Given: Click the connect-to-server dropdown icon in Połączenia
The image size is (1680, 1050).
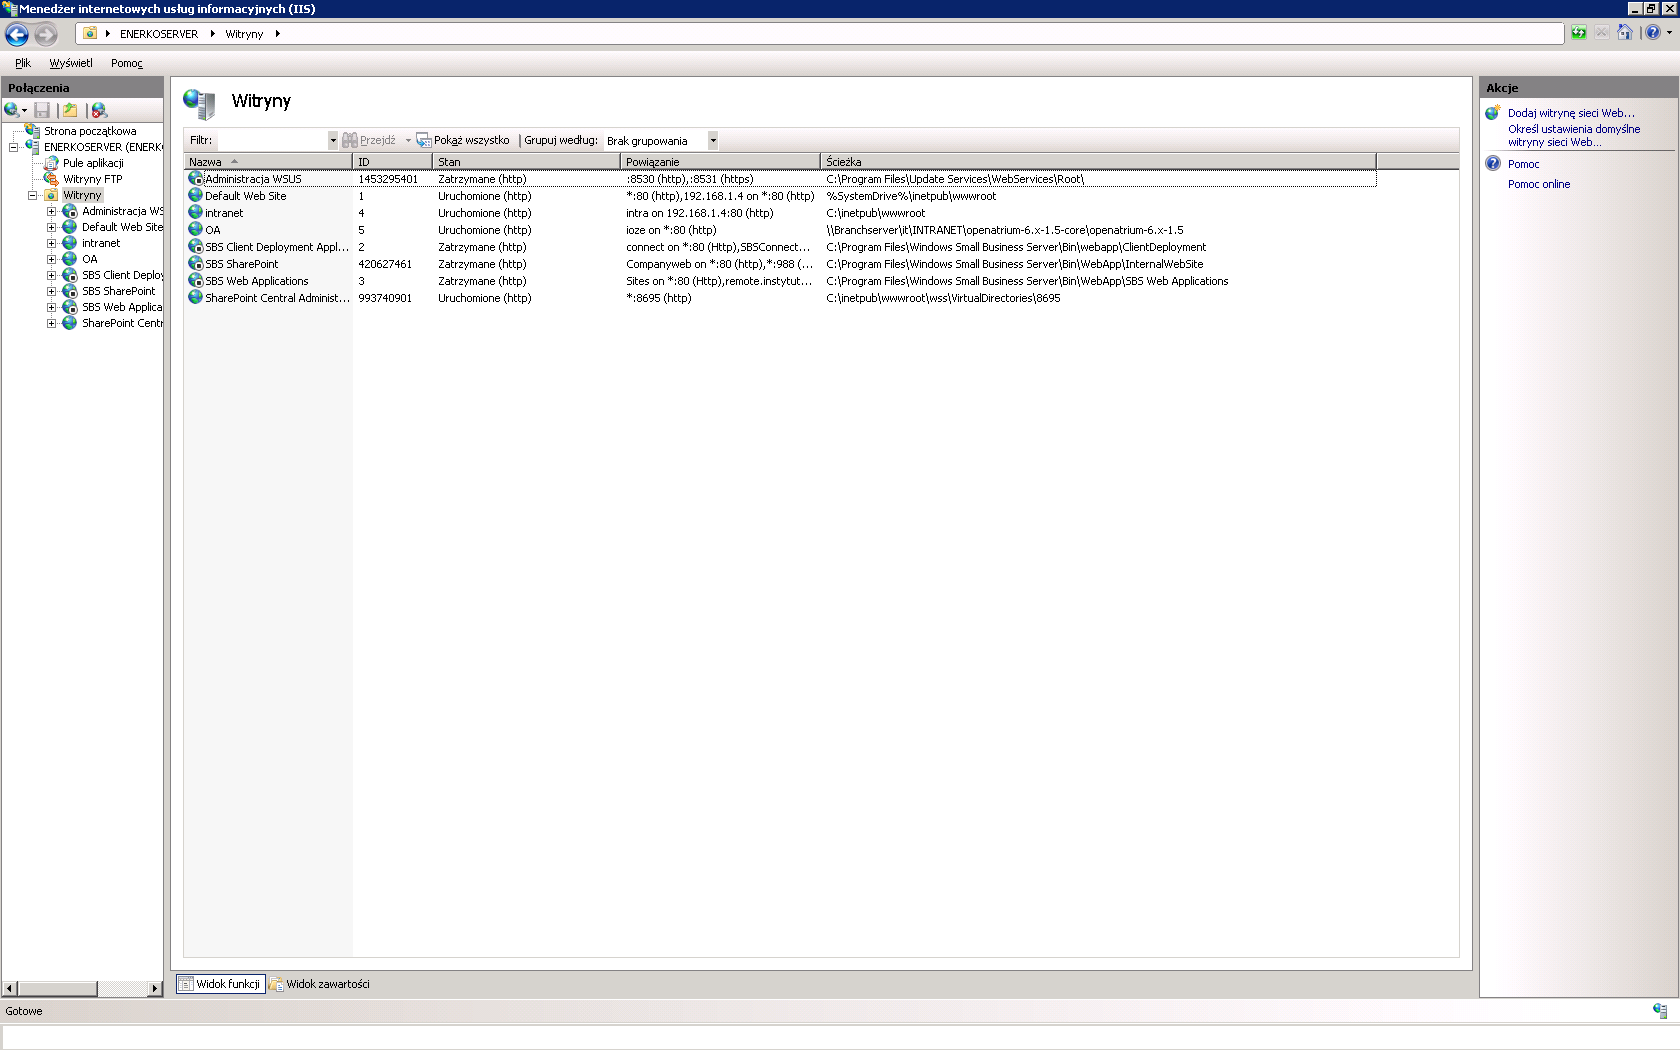Looking at the screenshot, I should [24, 111].
